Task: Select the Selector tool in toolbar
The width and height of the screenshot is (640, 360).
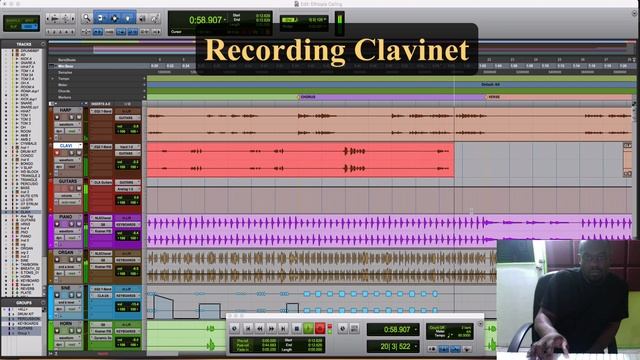Action: pyautogui.click(x=114, y=18)
